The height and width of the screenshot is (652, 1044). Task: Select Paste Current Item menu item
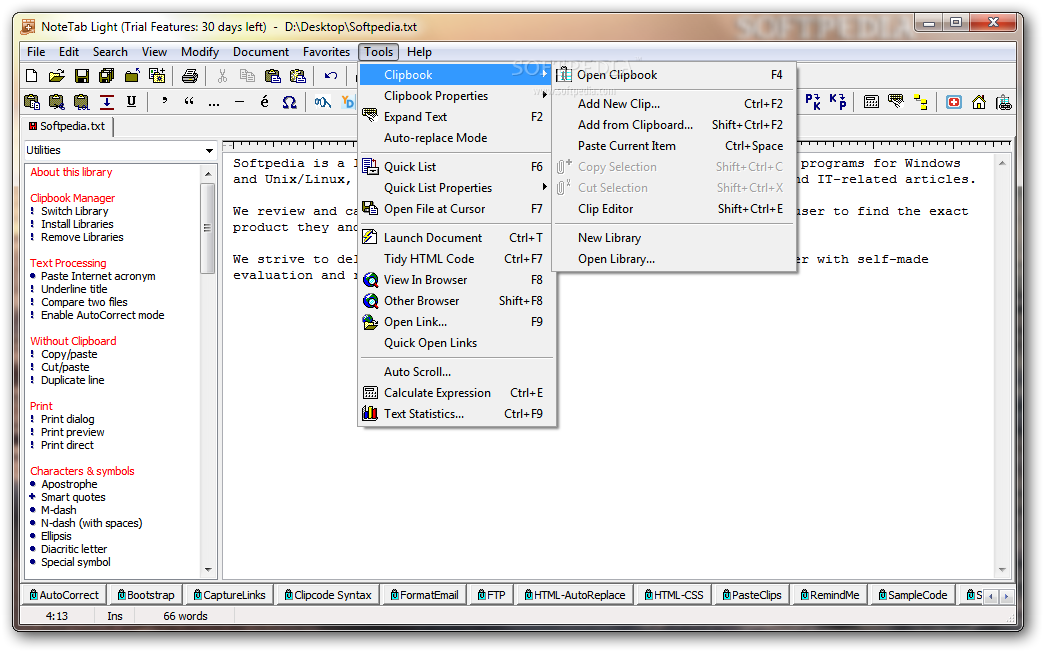674,146
